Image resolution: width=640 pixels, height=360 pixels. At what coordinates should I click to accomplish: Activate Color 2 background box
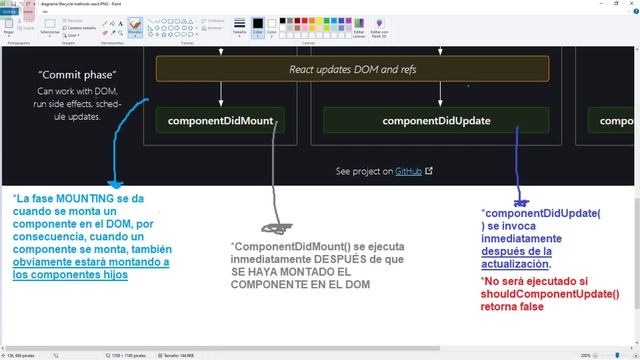tap(272, 27)
